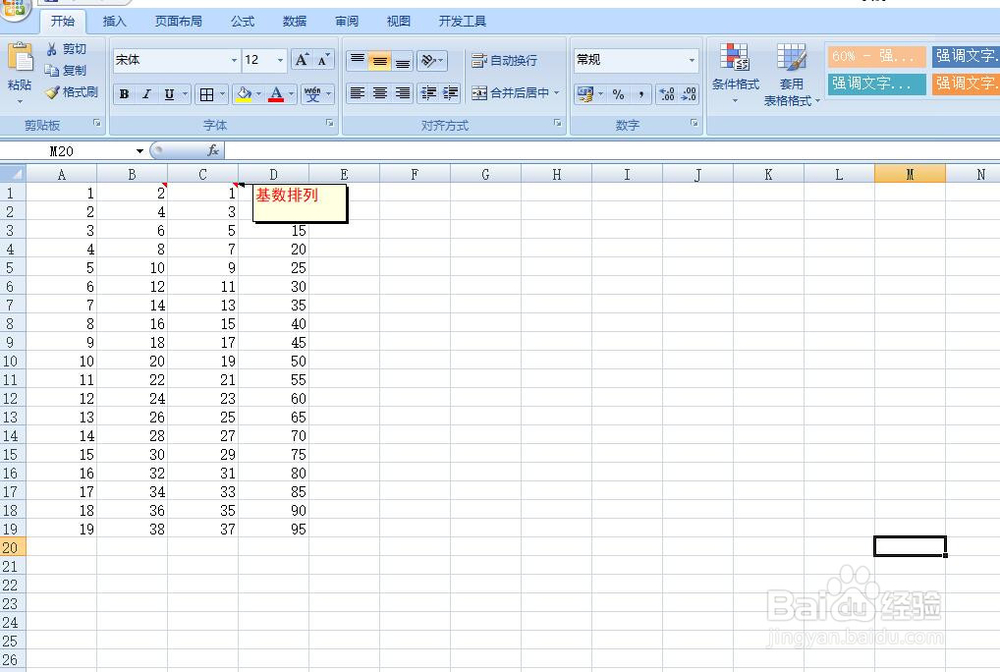Apply comma style format
The image size is (1000, 672).
pyautogui.click(x=640, y=94)
